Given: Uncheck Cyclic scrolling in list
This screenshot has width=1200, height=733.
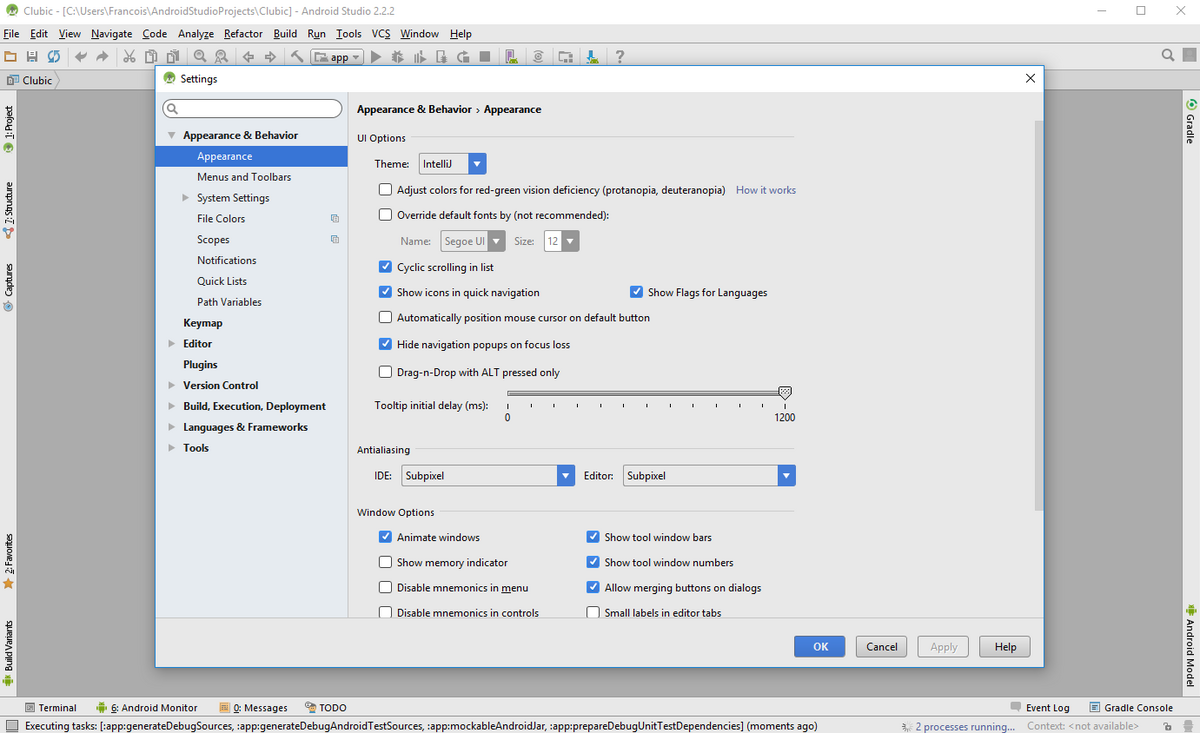Looking at the screenshot, I should [385, 267].
